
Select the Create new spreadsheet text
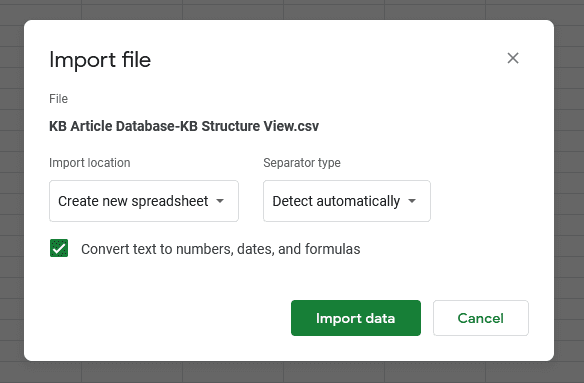pyautogui.click(x=133, y=201)
